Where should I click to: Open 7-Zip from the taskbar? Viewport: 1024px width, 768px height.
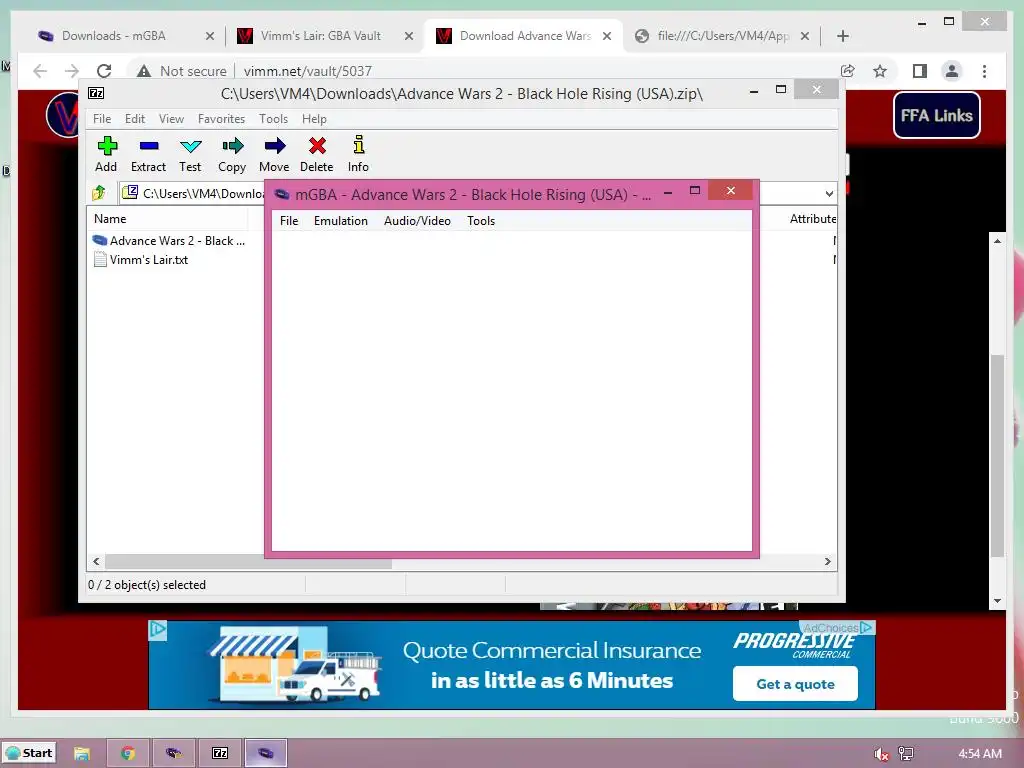(x=220, y=753)
